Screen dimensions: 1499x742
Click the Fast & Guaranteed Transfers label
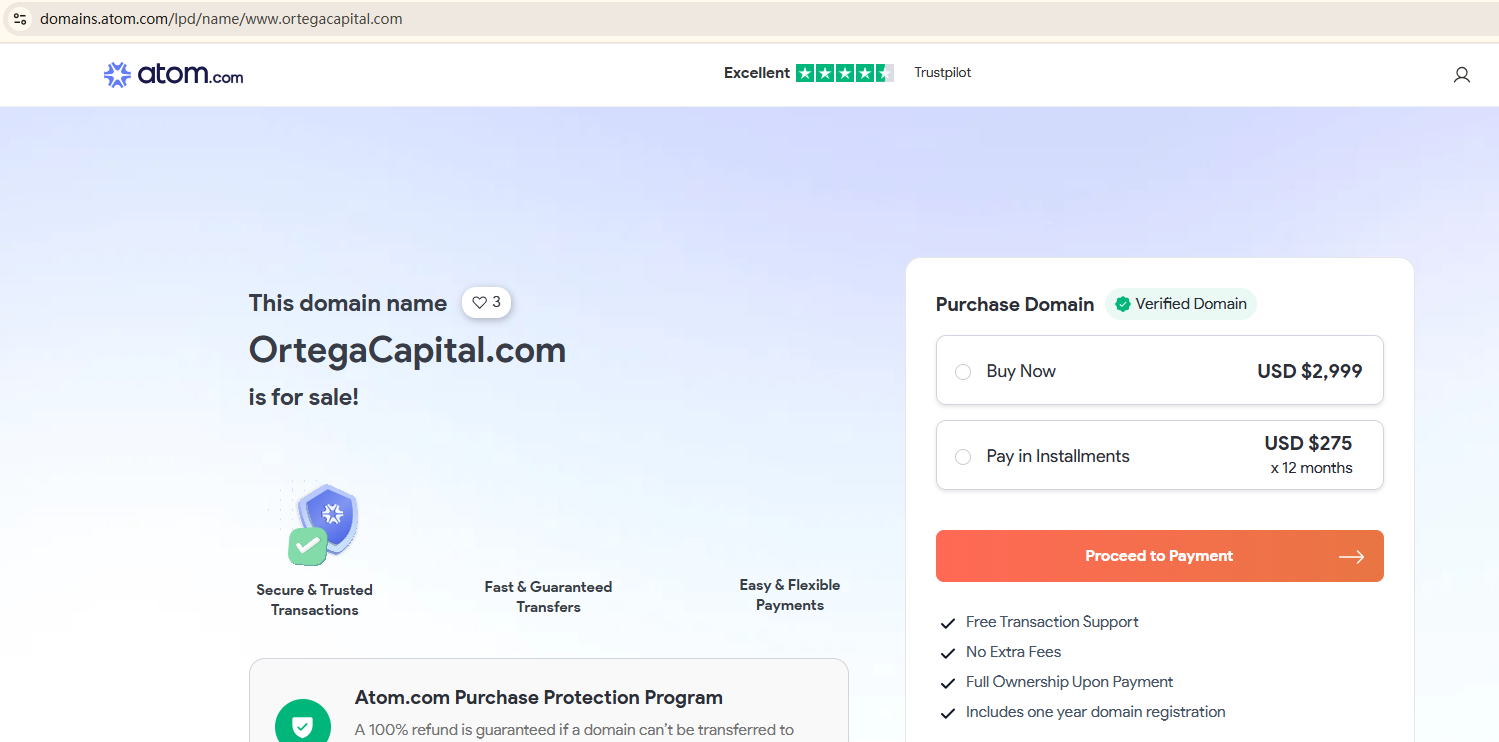(x=548, y=597)
